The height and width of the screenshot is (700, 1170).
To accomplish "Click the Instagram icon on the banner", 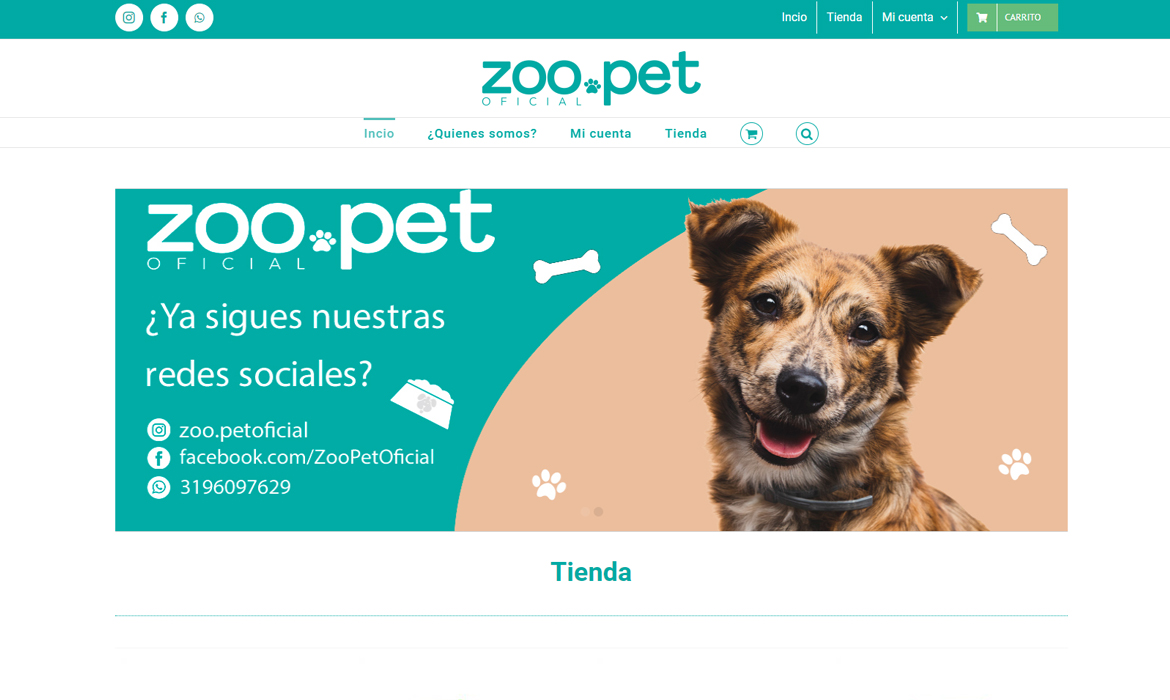I will pos(158,430).
